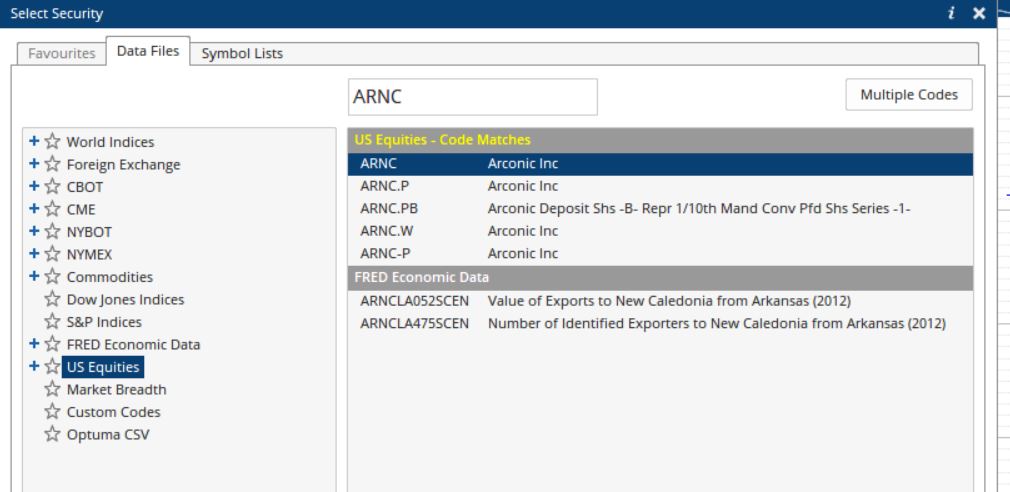Expand the NYMEX folder
This screenshot has width=1010, height=492.
coord(34,254)
